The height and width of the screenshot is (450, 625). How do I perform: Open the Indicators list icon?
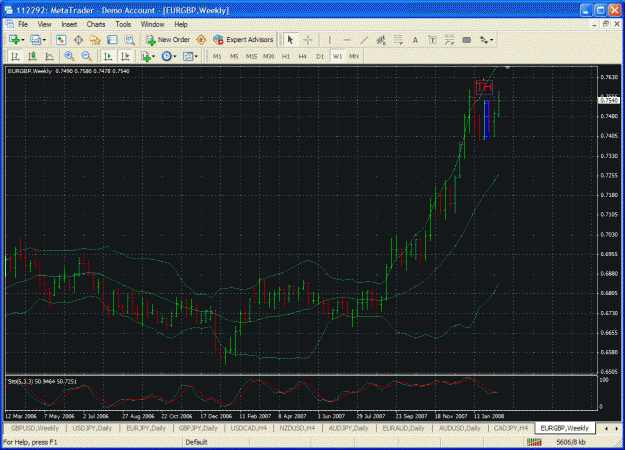click(x=146, y=56)
